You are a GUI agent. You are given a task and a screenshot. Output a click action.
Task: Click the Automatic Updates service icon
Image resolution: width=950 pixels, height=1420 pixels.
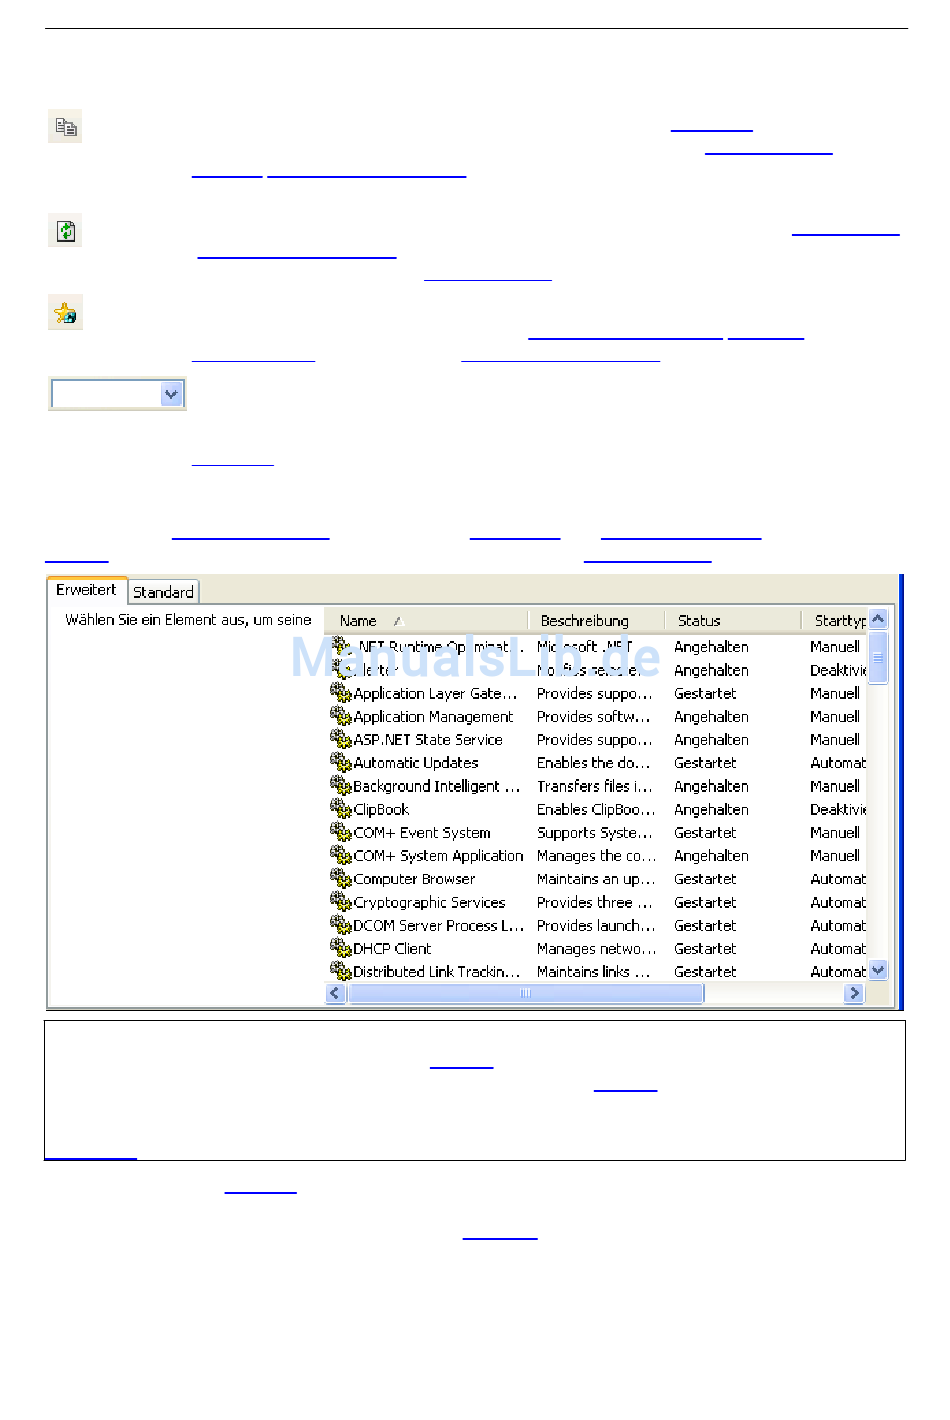coord(340,762)
